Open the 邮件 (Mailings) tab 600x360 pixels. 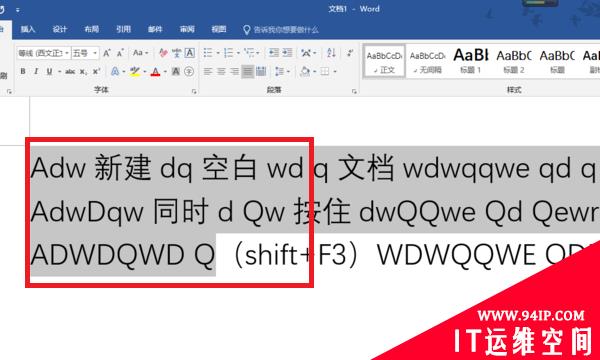[155, 29]
